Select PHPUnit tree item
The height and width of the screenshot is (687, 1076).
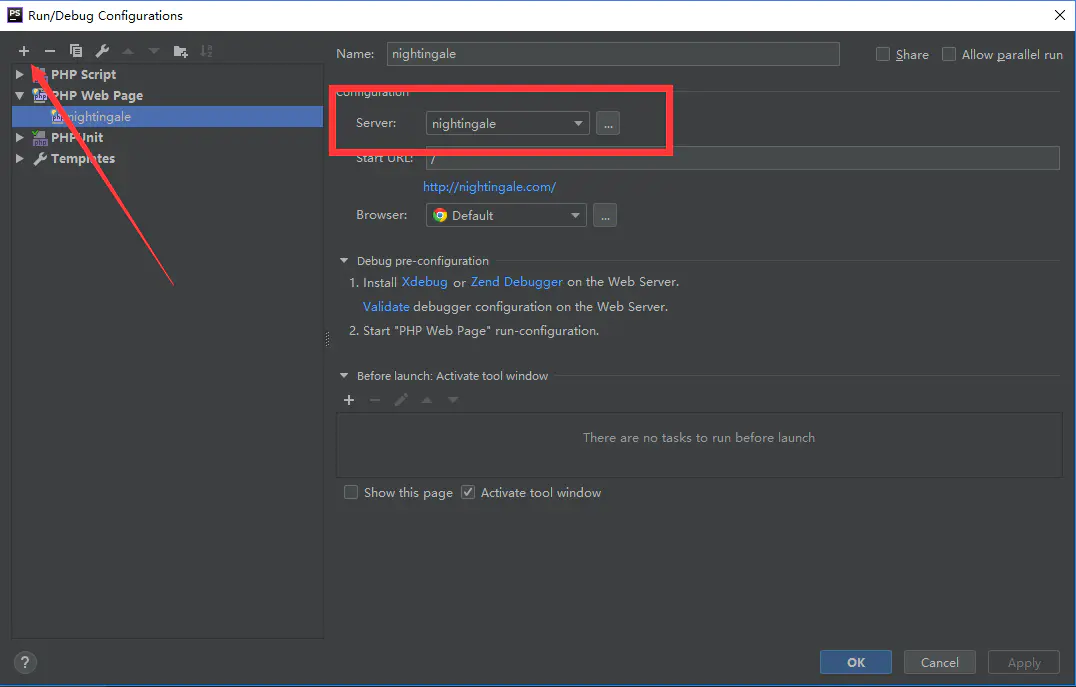[x=77, y=137]
